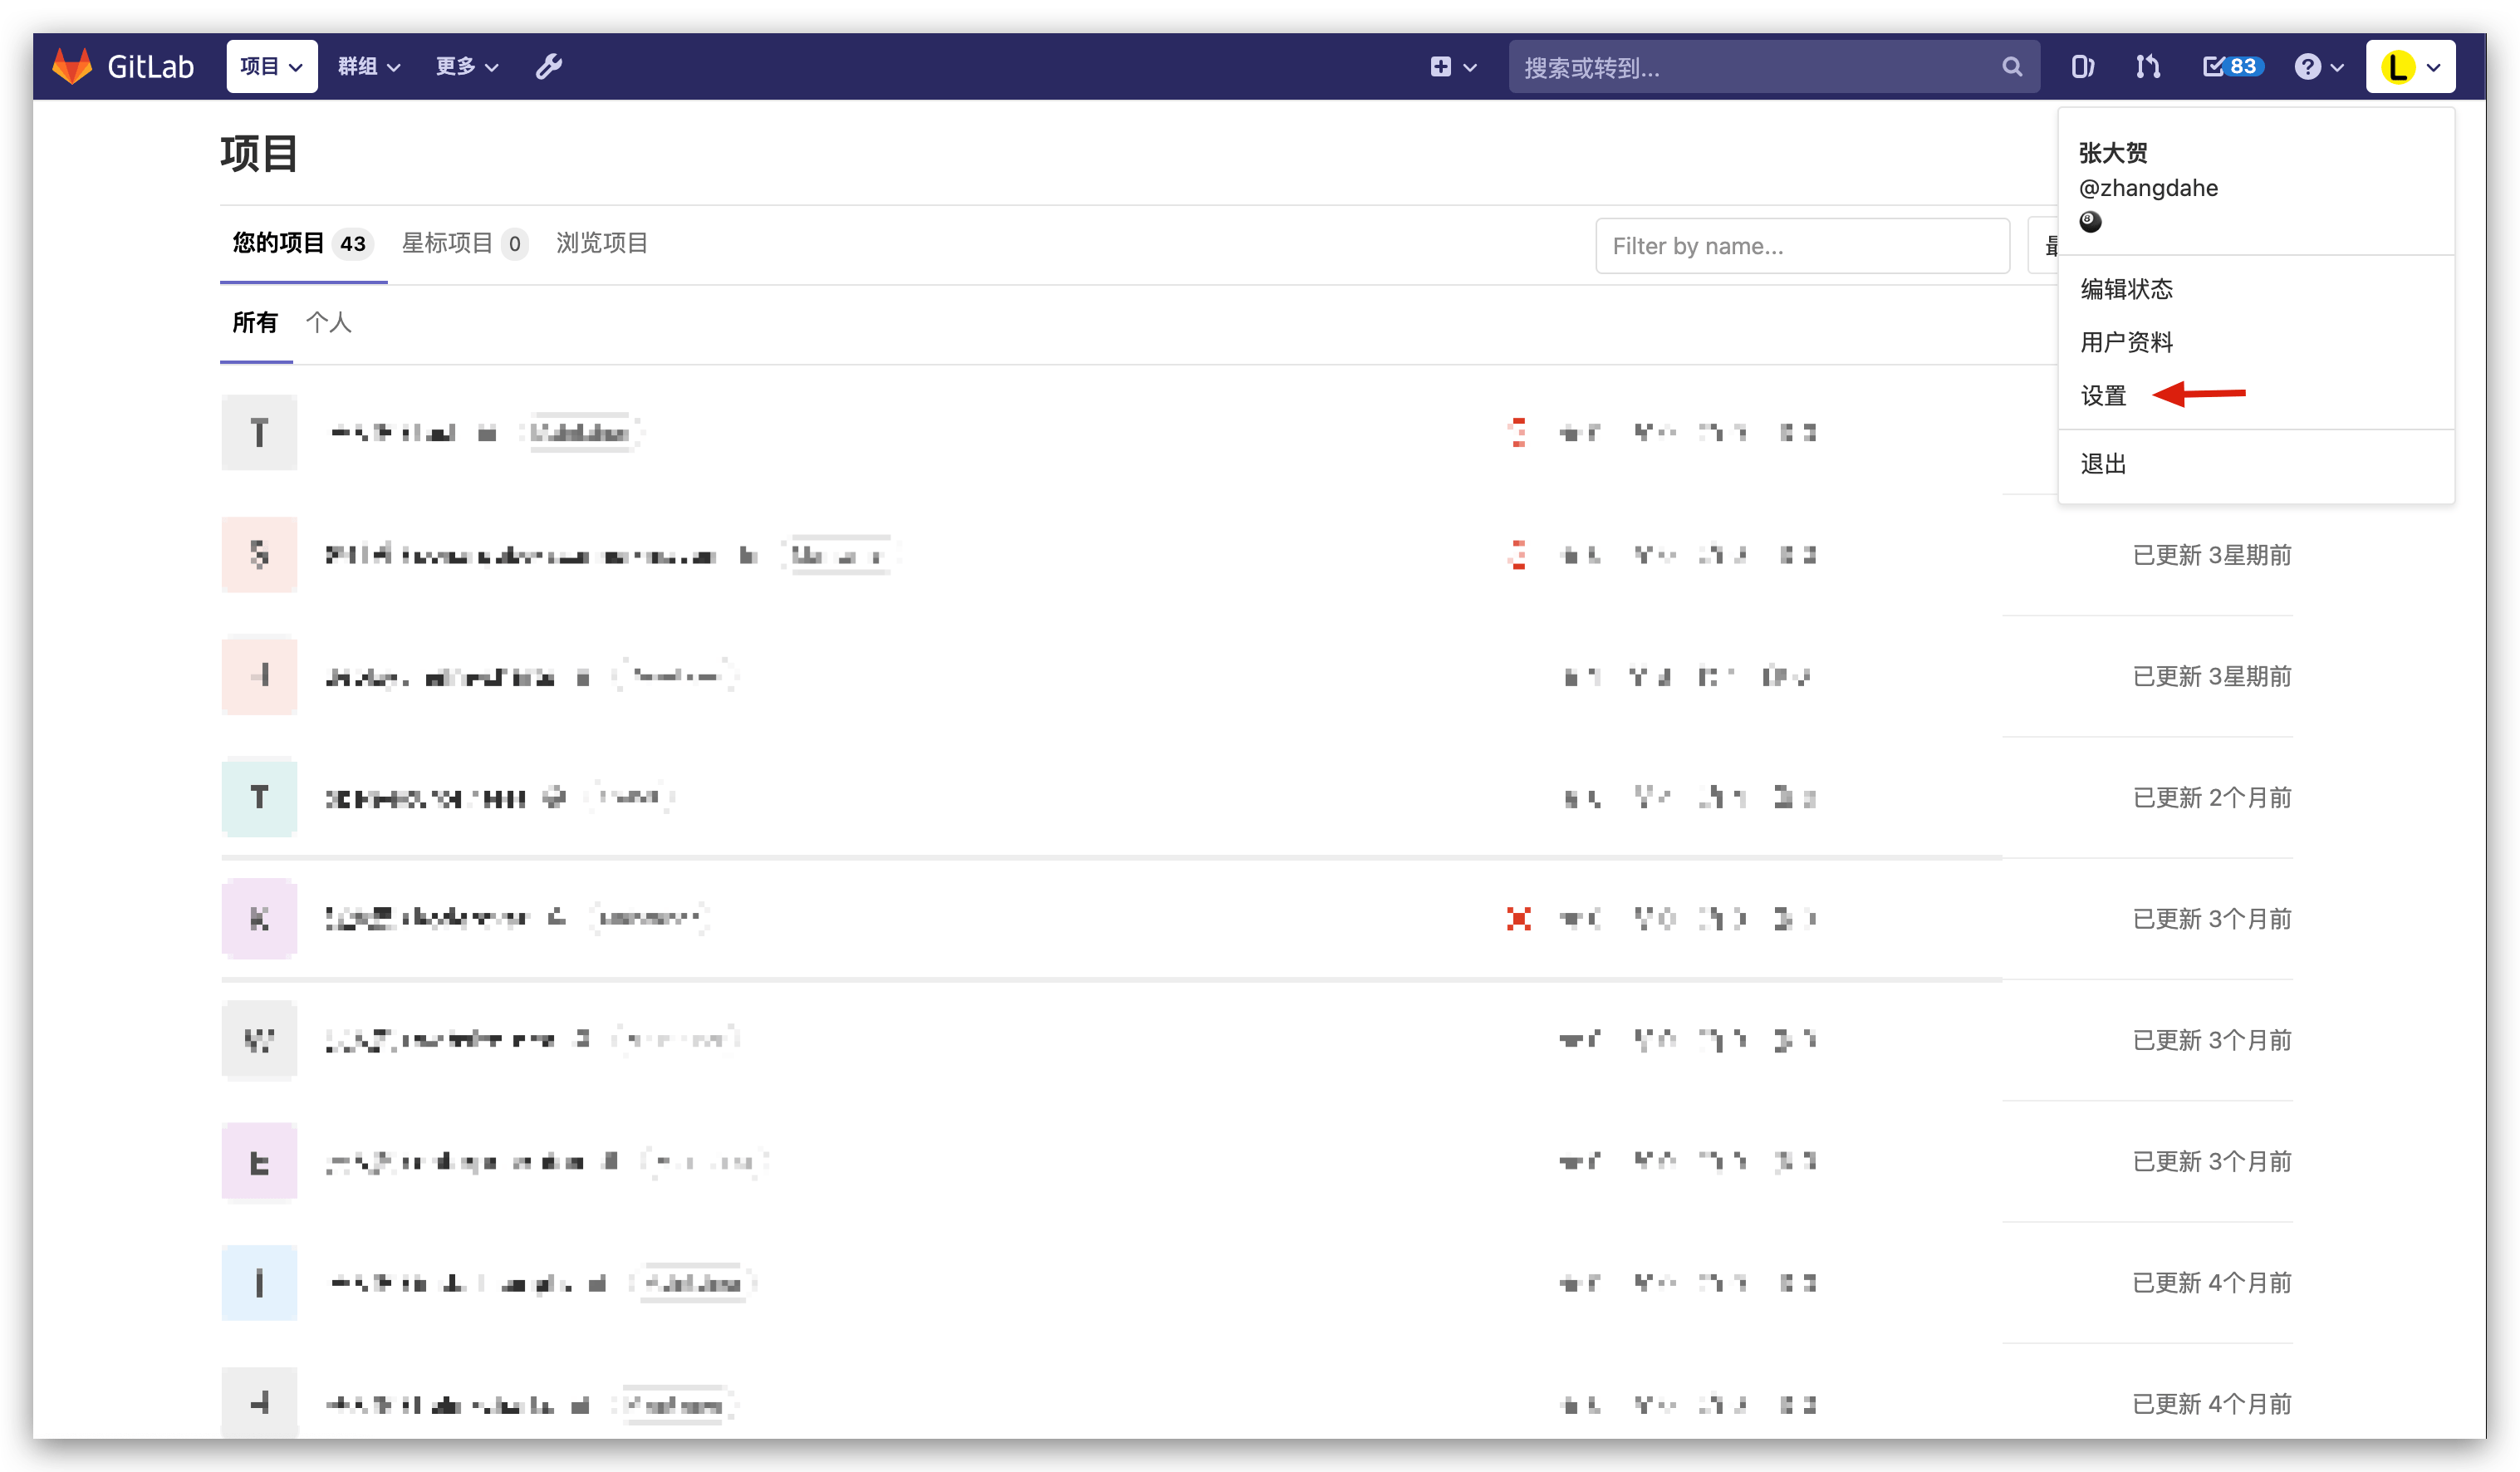
Task: Click 设置 indicated by the red arrow
Action: pyautogui.click(x=2103, y=395)
